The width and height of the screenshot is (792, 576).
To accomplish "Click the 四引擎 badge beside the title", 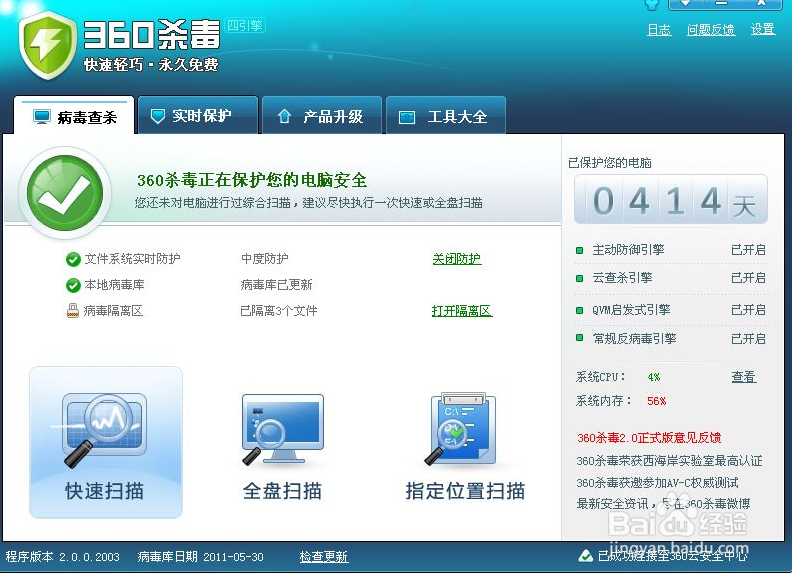I will pyautogui.click(x=245, y=25).
